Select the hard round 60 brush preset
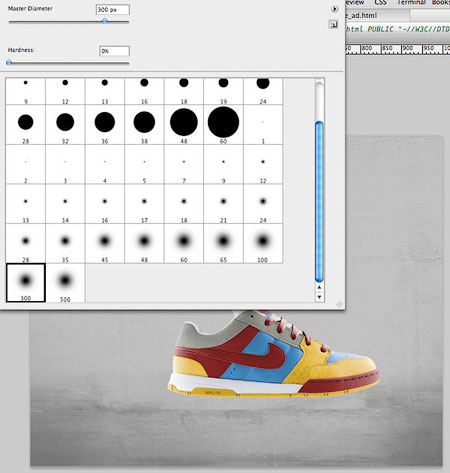This screenshot has height=473, width=450. tap(223, 125)
